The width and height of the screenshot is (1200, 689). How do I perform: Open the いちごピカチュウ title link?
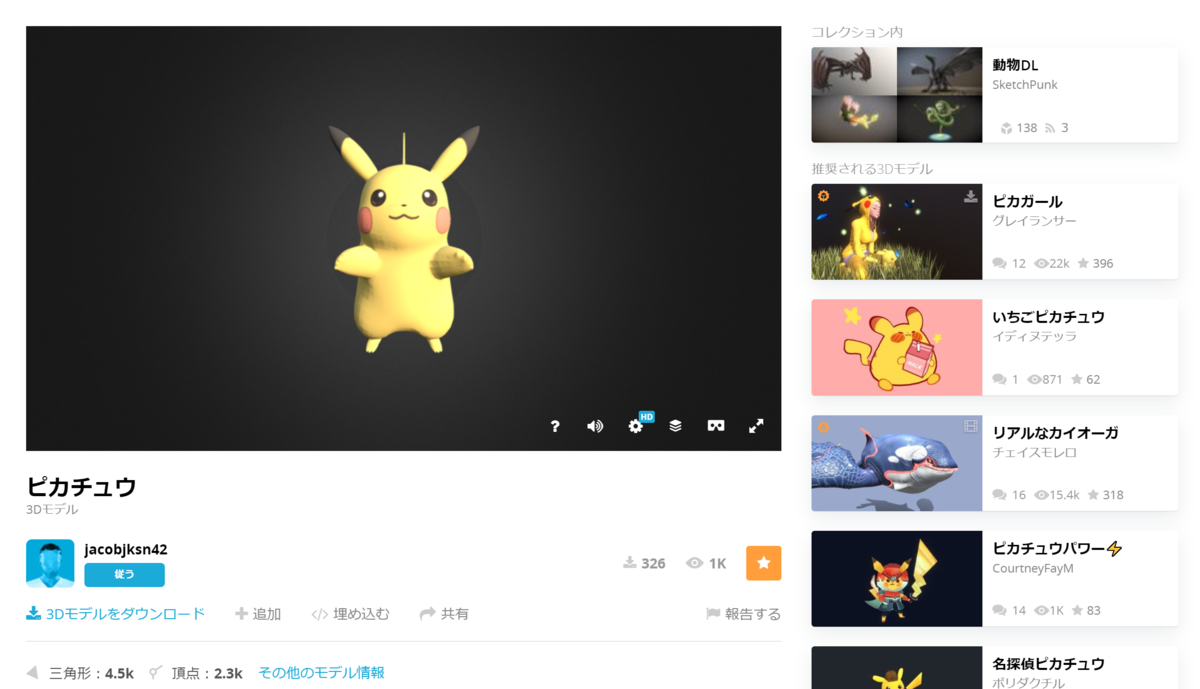pos(1048,317)
